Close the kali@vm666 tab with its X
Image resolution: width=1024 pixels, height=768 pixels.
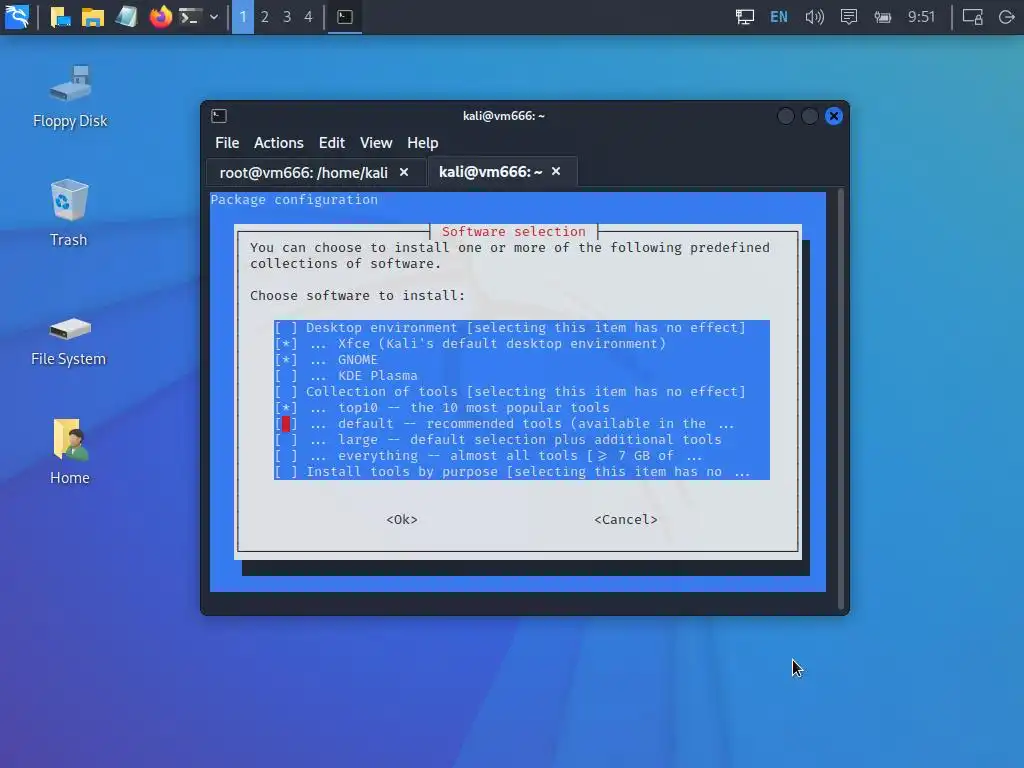point(556,171)
